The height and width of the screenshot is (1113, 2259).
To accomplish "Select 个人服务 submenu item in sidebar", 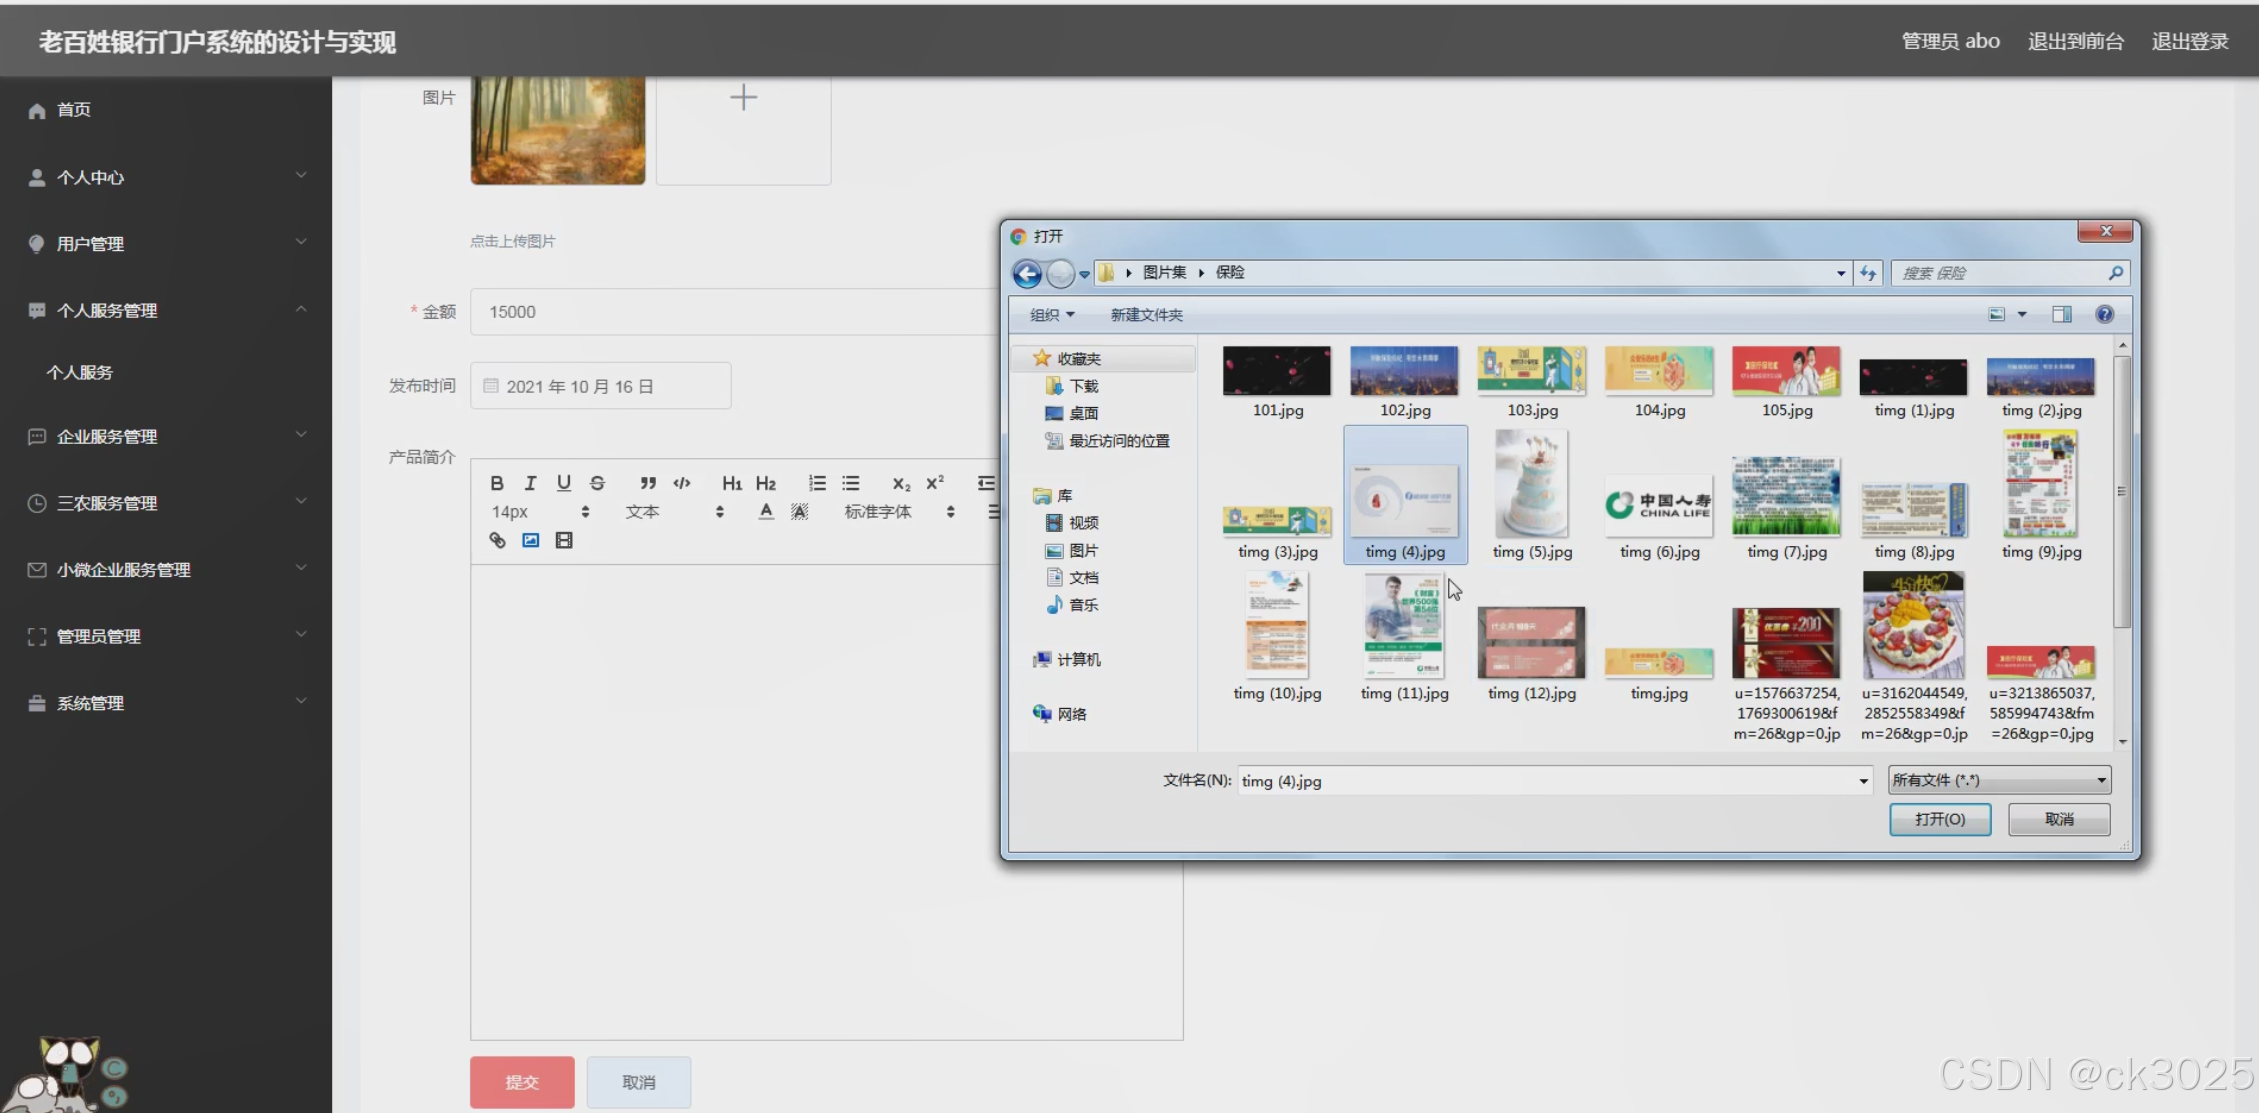I will (80, 372).
